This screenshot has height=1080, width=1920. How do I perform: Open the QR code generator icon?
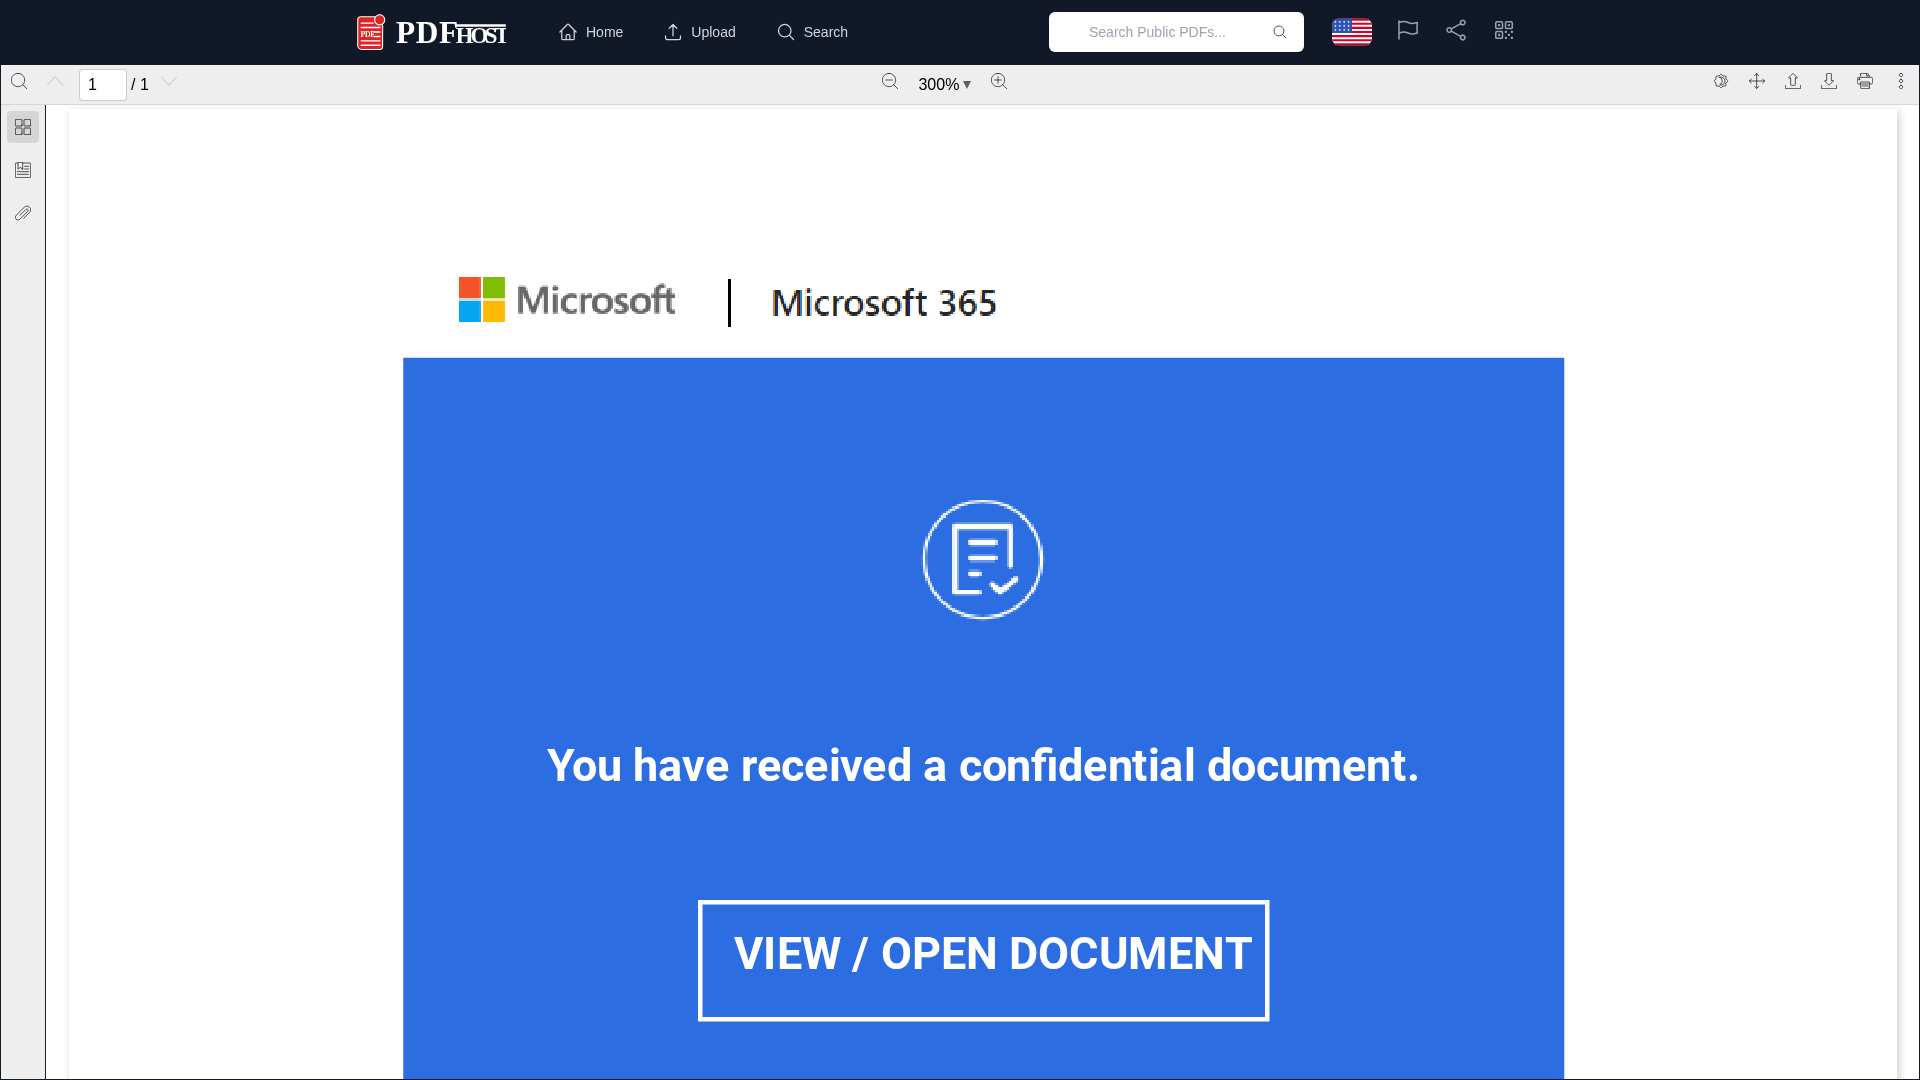click(x=1504, y=30)
